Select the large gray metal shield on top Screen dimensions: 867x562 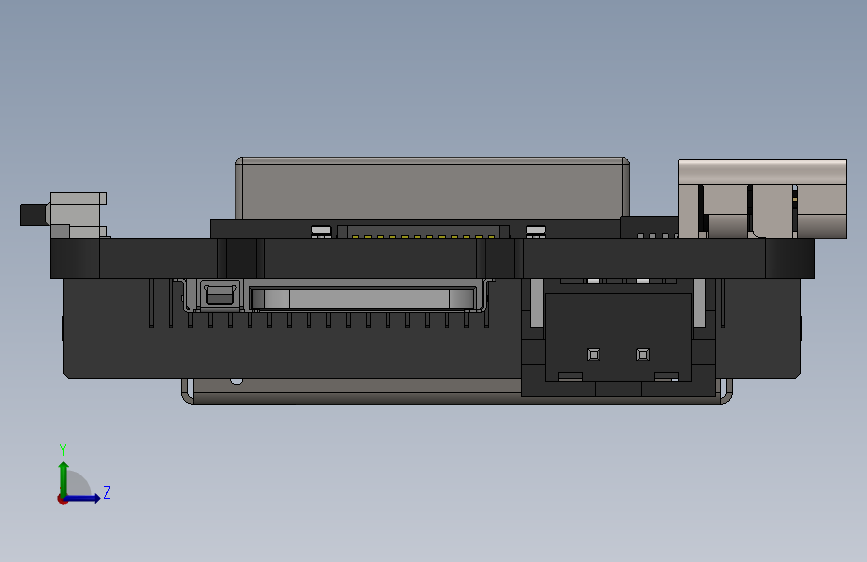click(432, 188)
